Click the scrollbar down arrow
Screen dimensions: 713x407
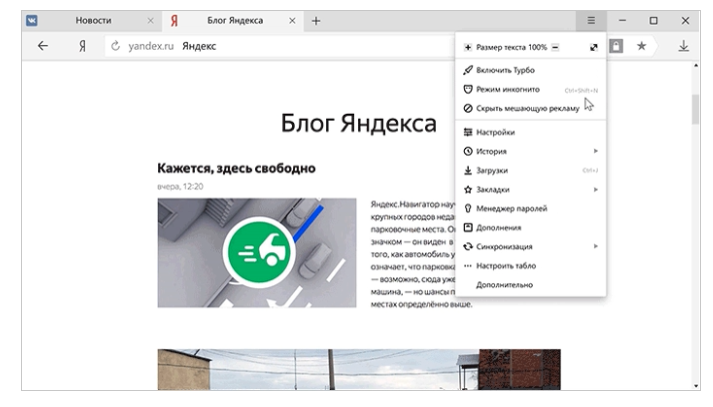696,386
